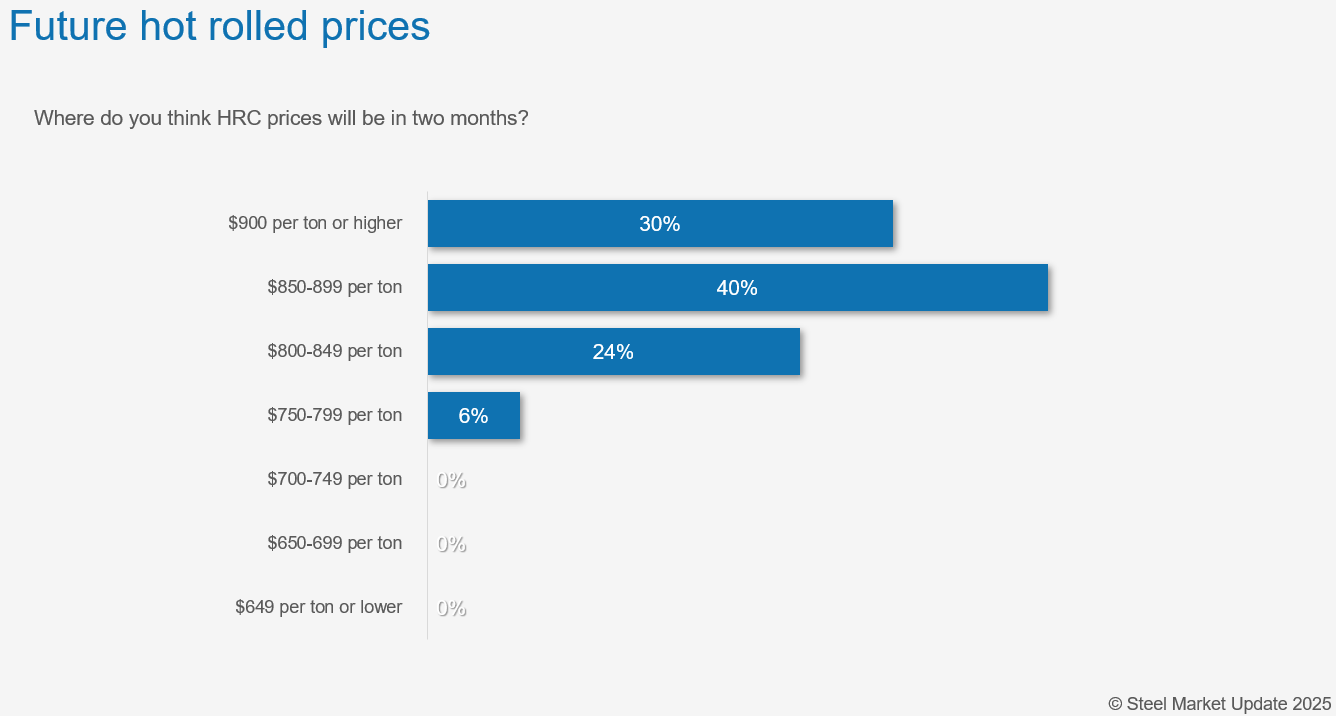This screenshot has height=716, width=1336.
Task: Click the 40% data label text
Action: pos(737,288)
